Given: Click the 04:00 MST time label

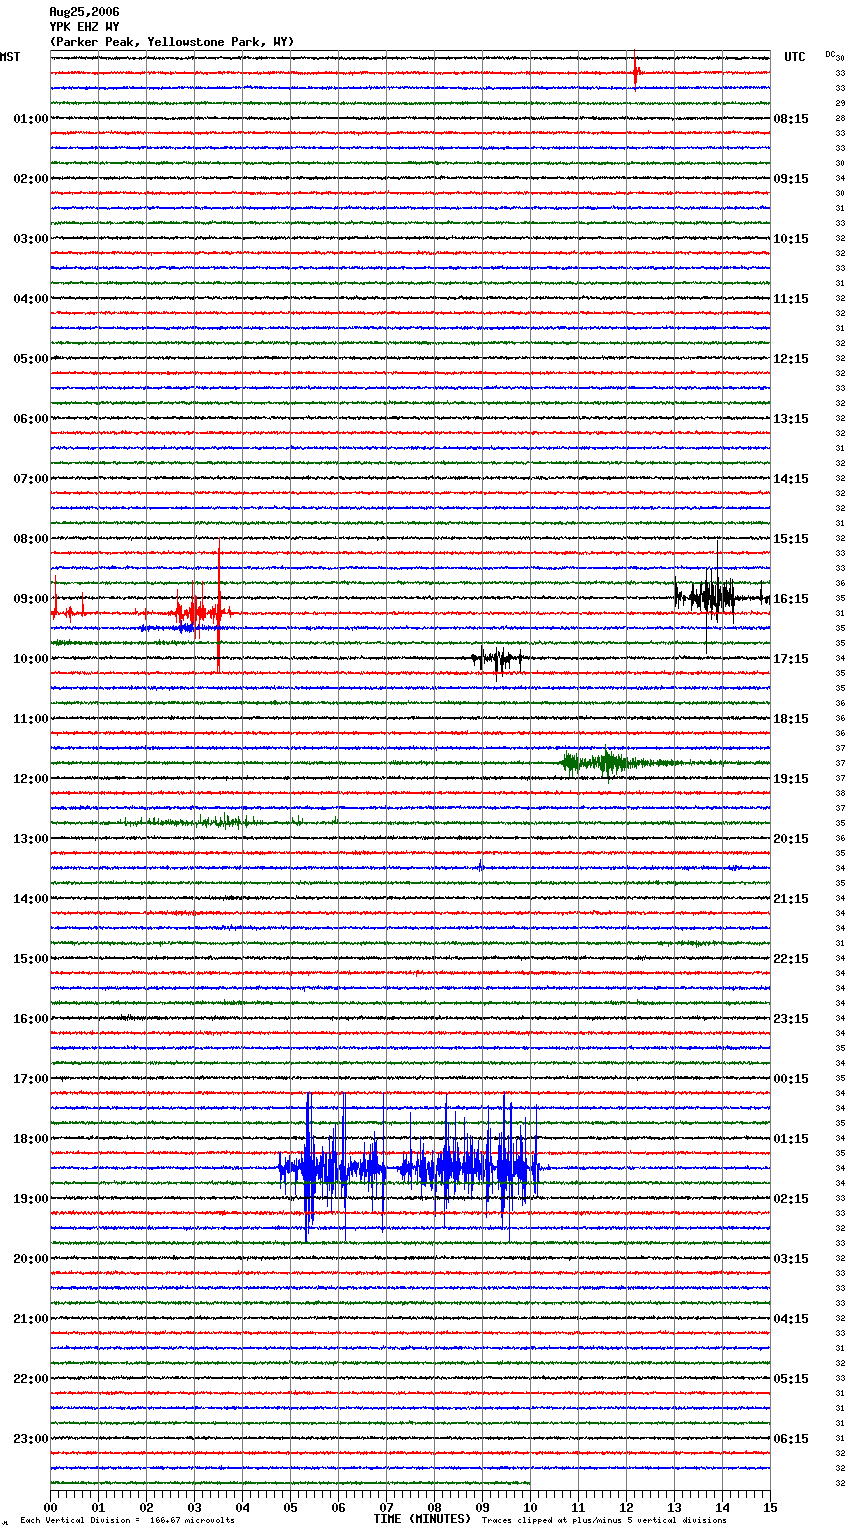Looking at the screenshot, I should pyautogui.click(x=31, y=299).
